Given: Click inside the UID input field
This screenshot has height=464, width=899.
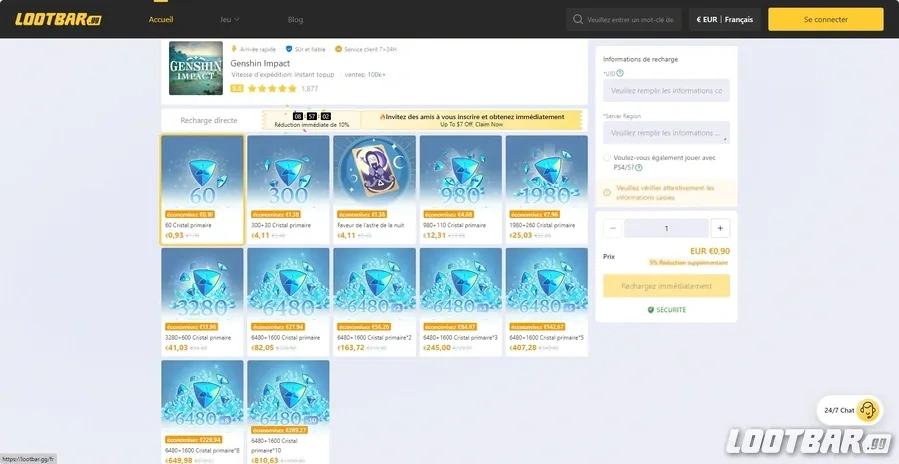Looking at the screenshot, I should 666,91.
